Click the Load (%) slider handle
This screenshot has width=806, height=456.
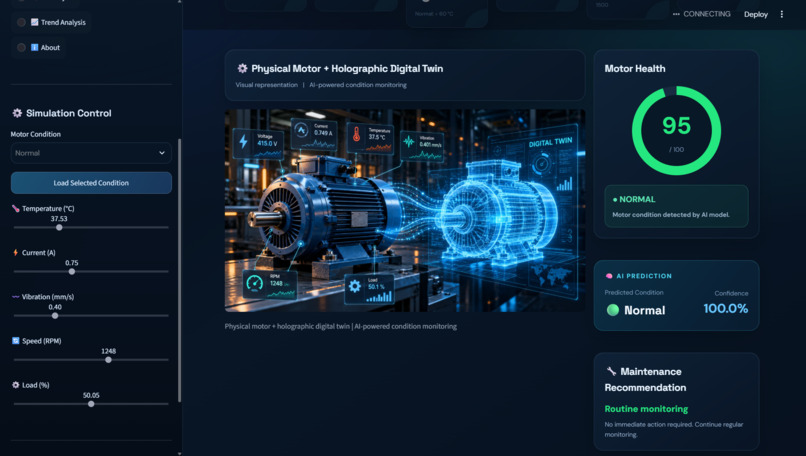click(x=91, y=404)
